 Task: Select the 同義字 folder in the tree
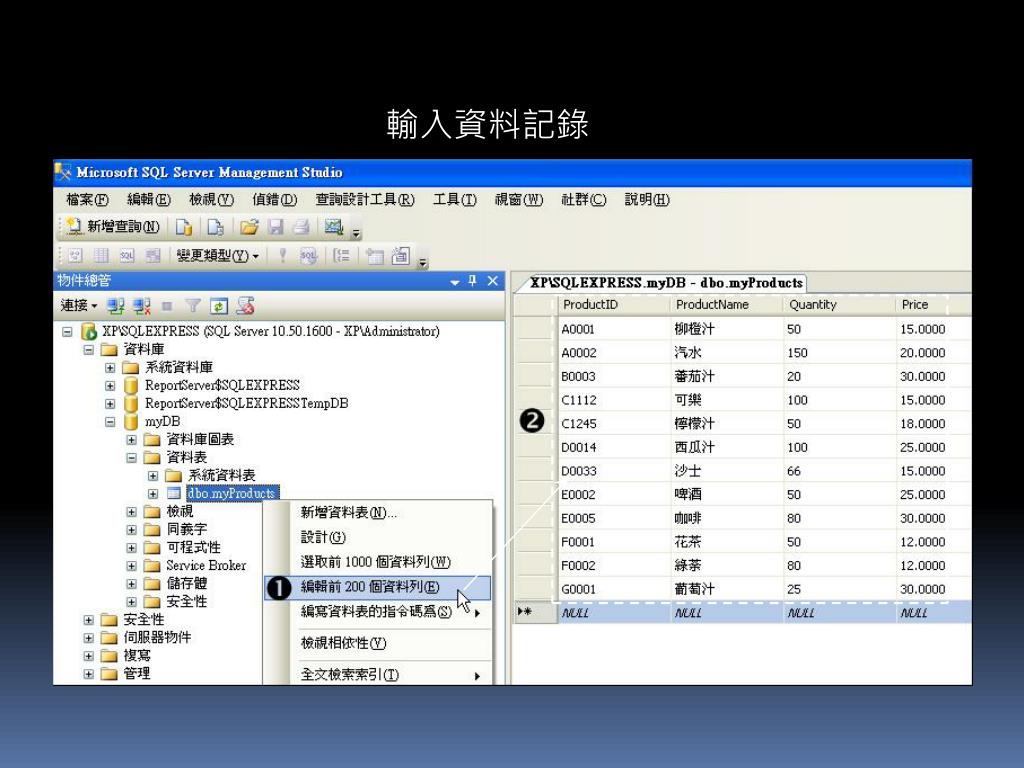click(187, 530)
